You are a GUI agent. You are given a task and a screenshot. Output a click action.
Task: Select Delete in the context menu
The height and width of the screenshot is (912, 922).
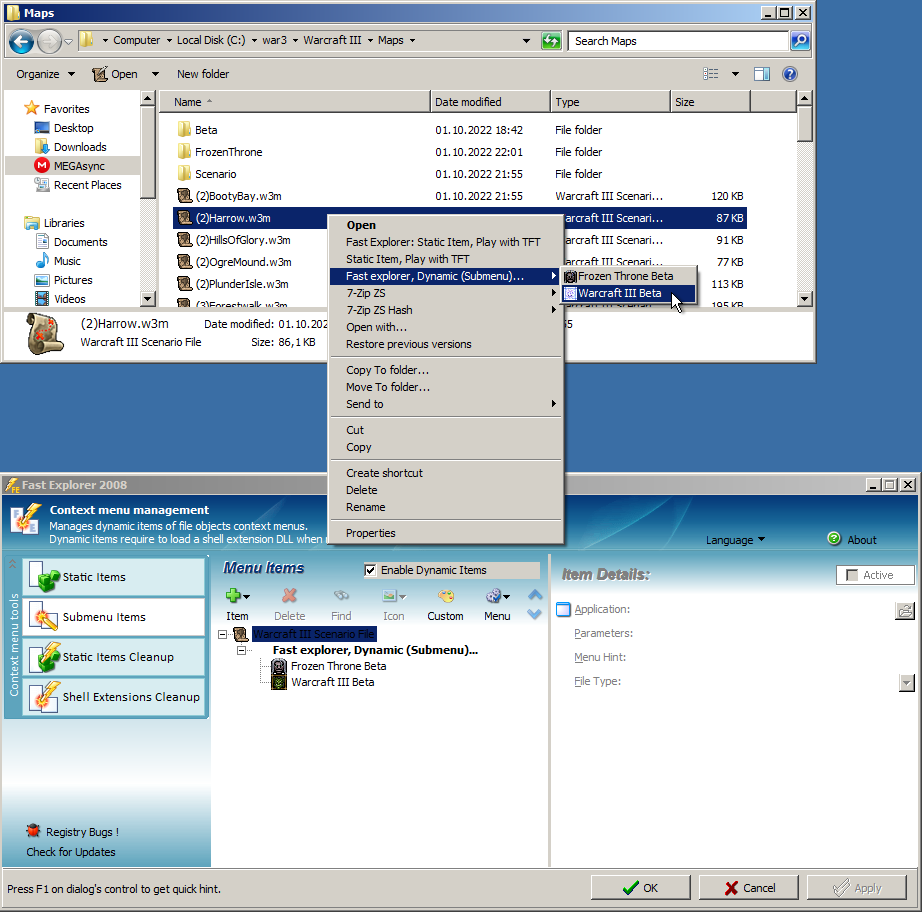point(444,490)
